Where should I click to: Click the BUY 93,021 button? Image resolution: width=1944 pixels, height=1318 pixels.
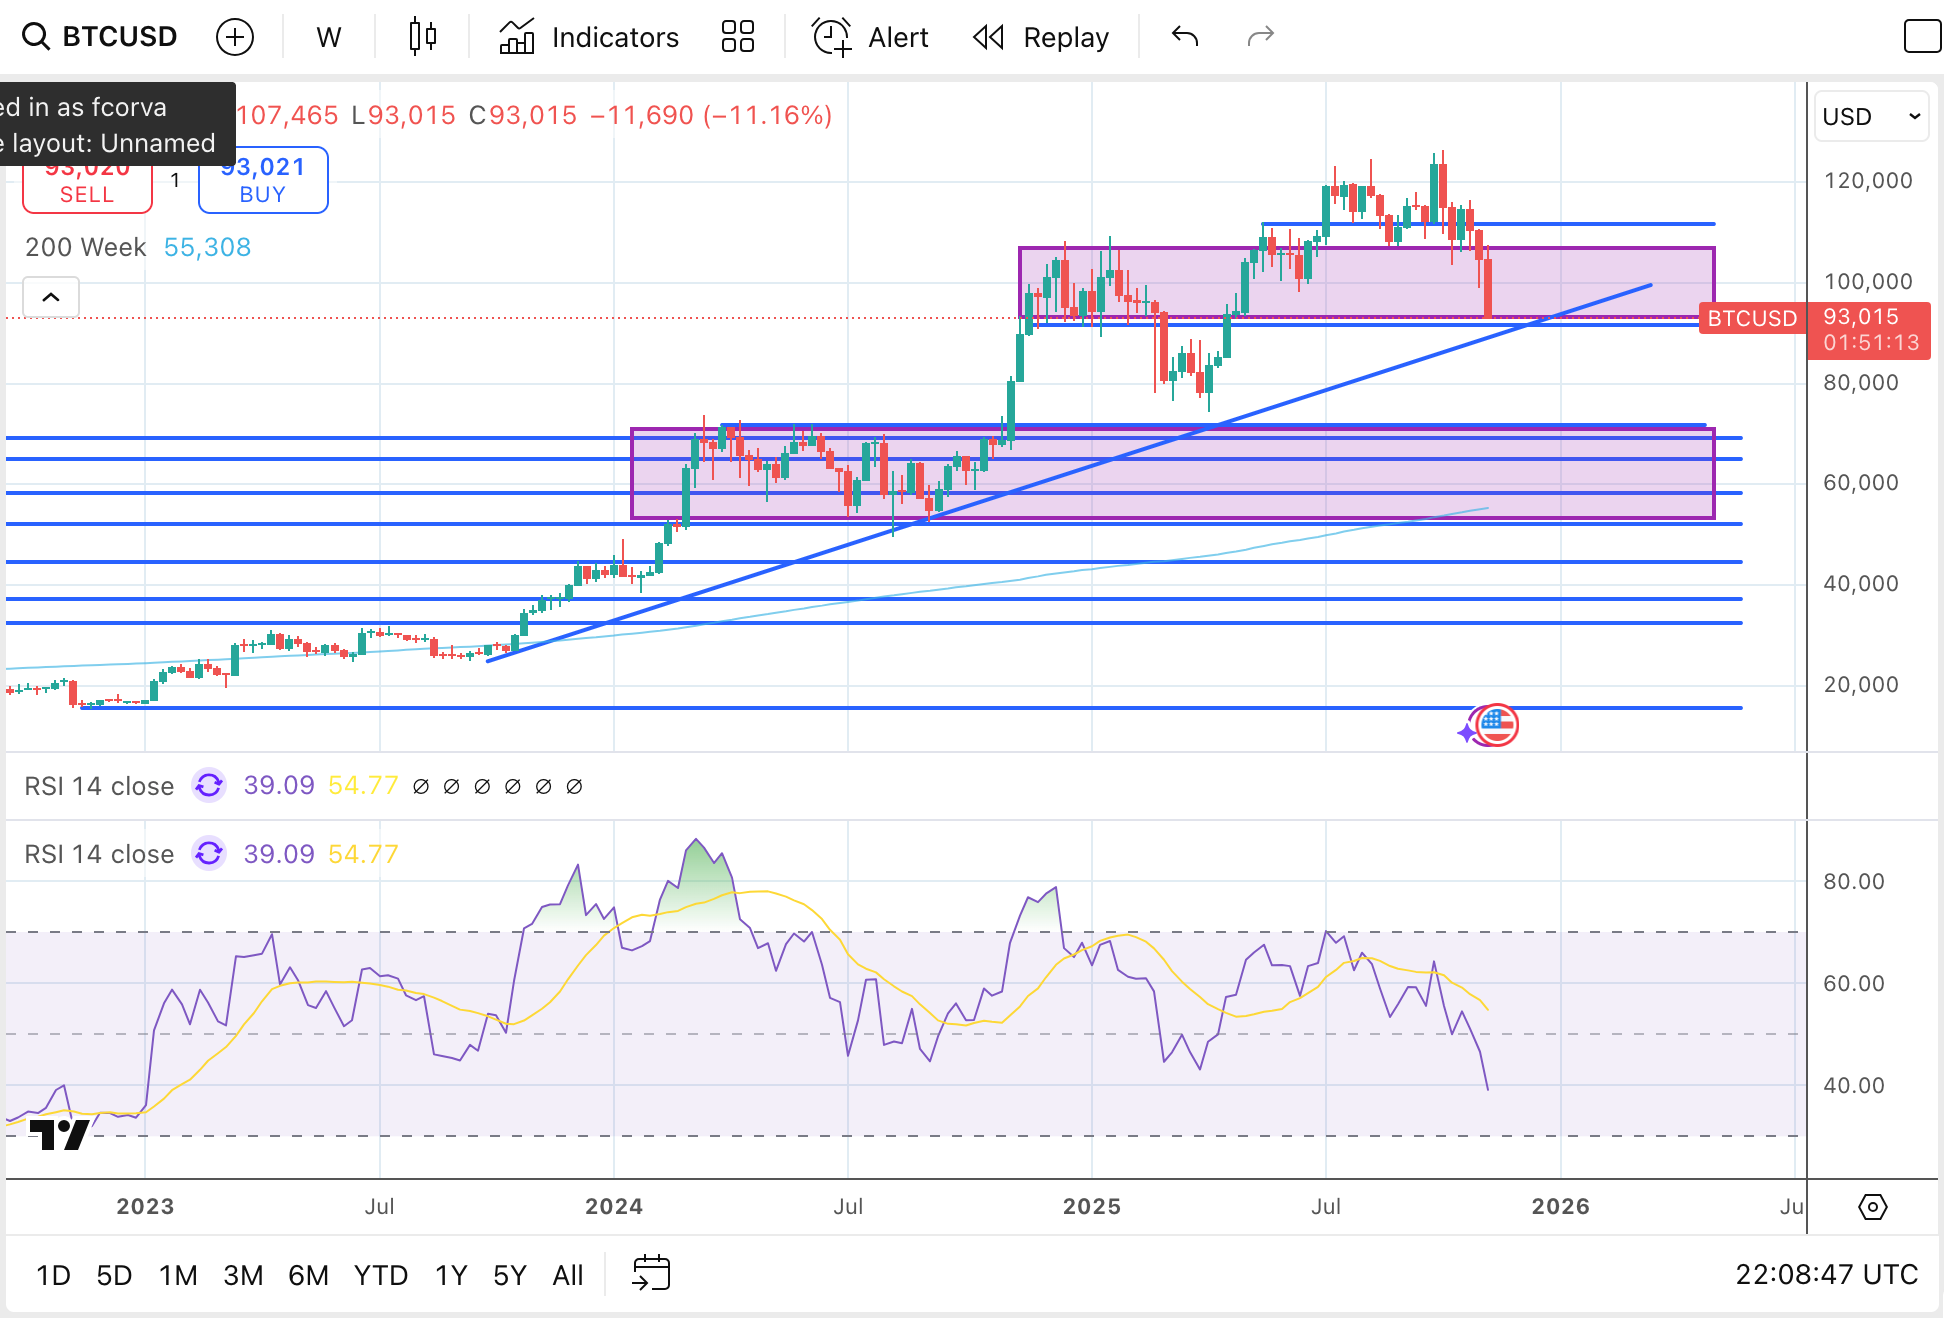pos(263,182)
